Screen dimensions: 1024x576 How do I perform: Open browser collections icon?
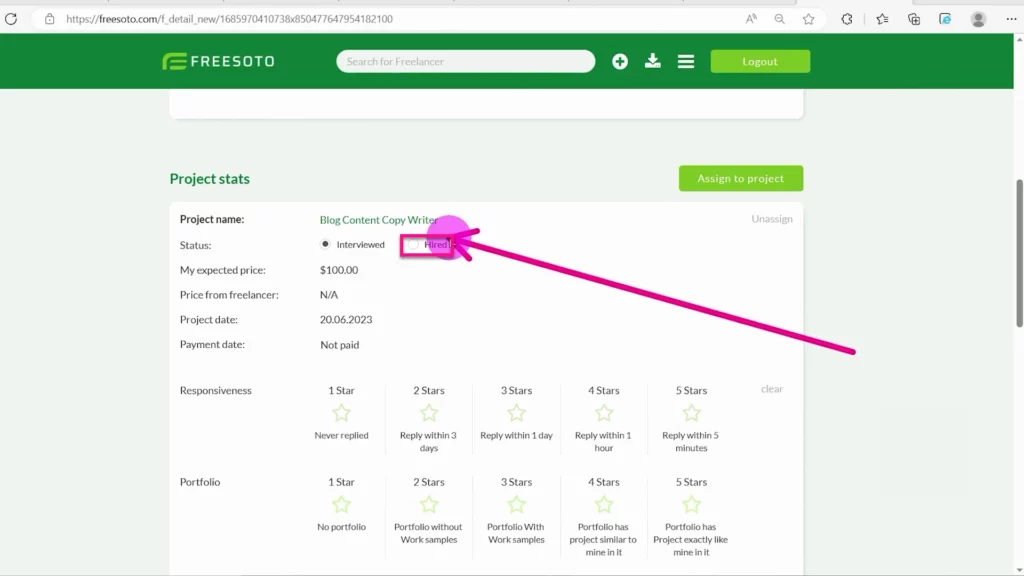pyautogui.click(x=914, y=19)
